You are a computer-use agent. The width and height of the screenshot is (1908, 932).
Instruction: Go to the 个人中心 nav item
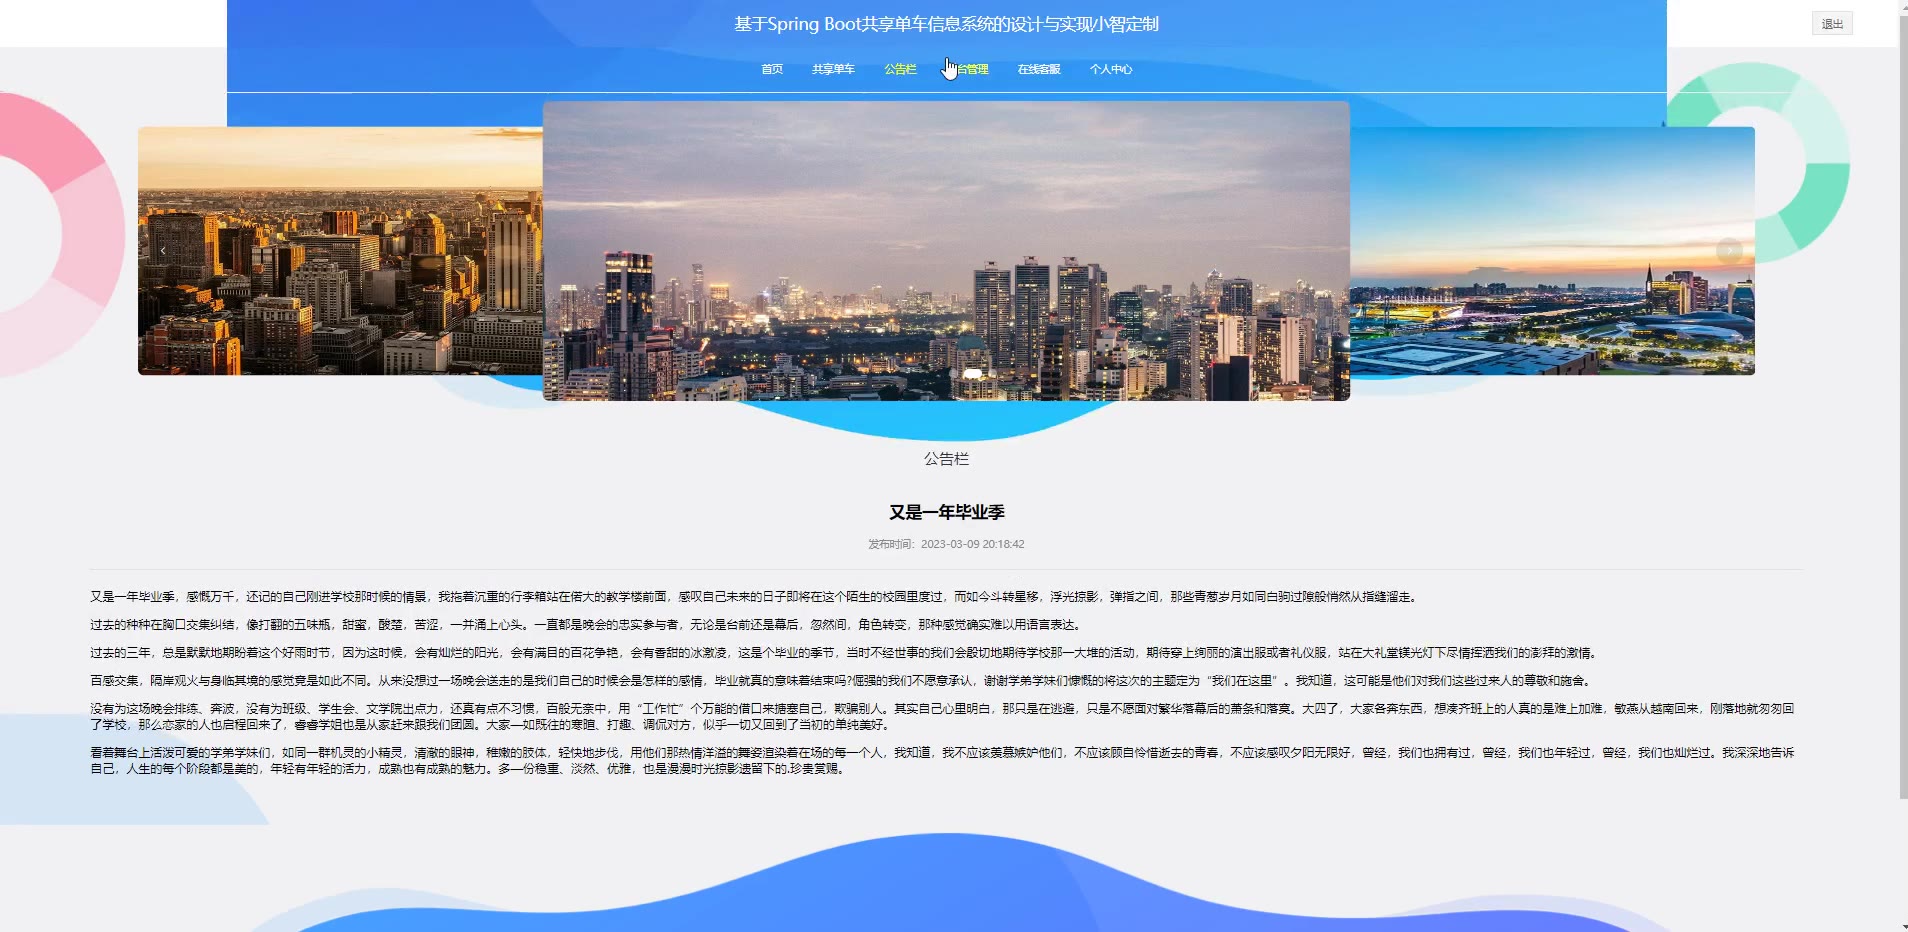(x=1111, y=69)
